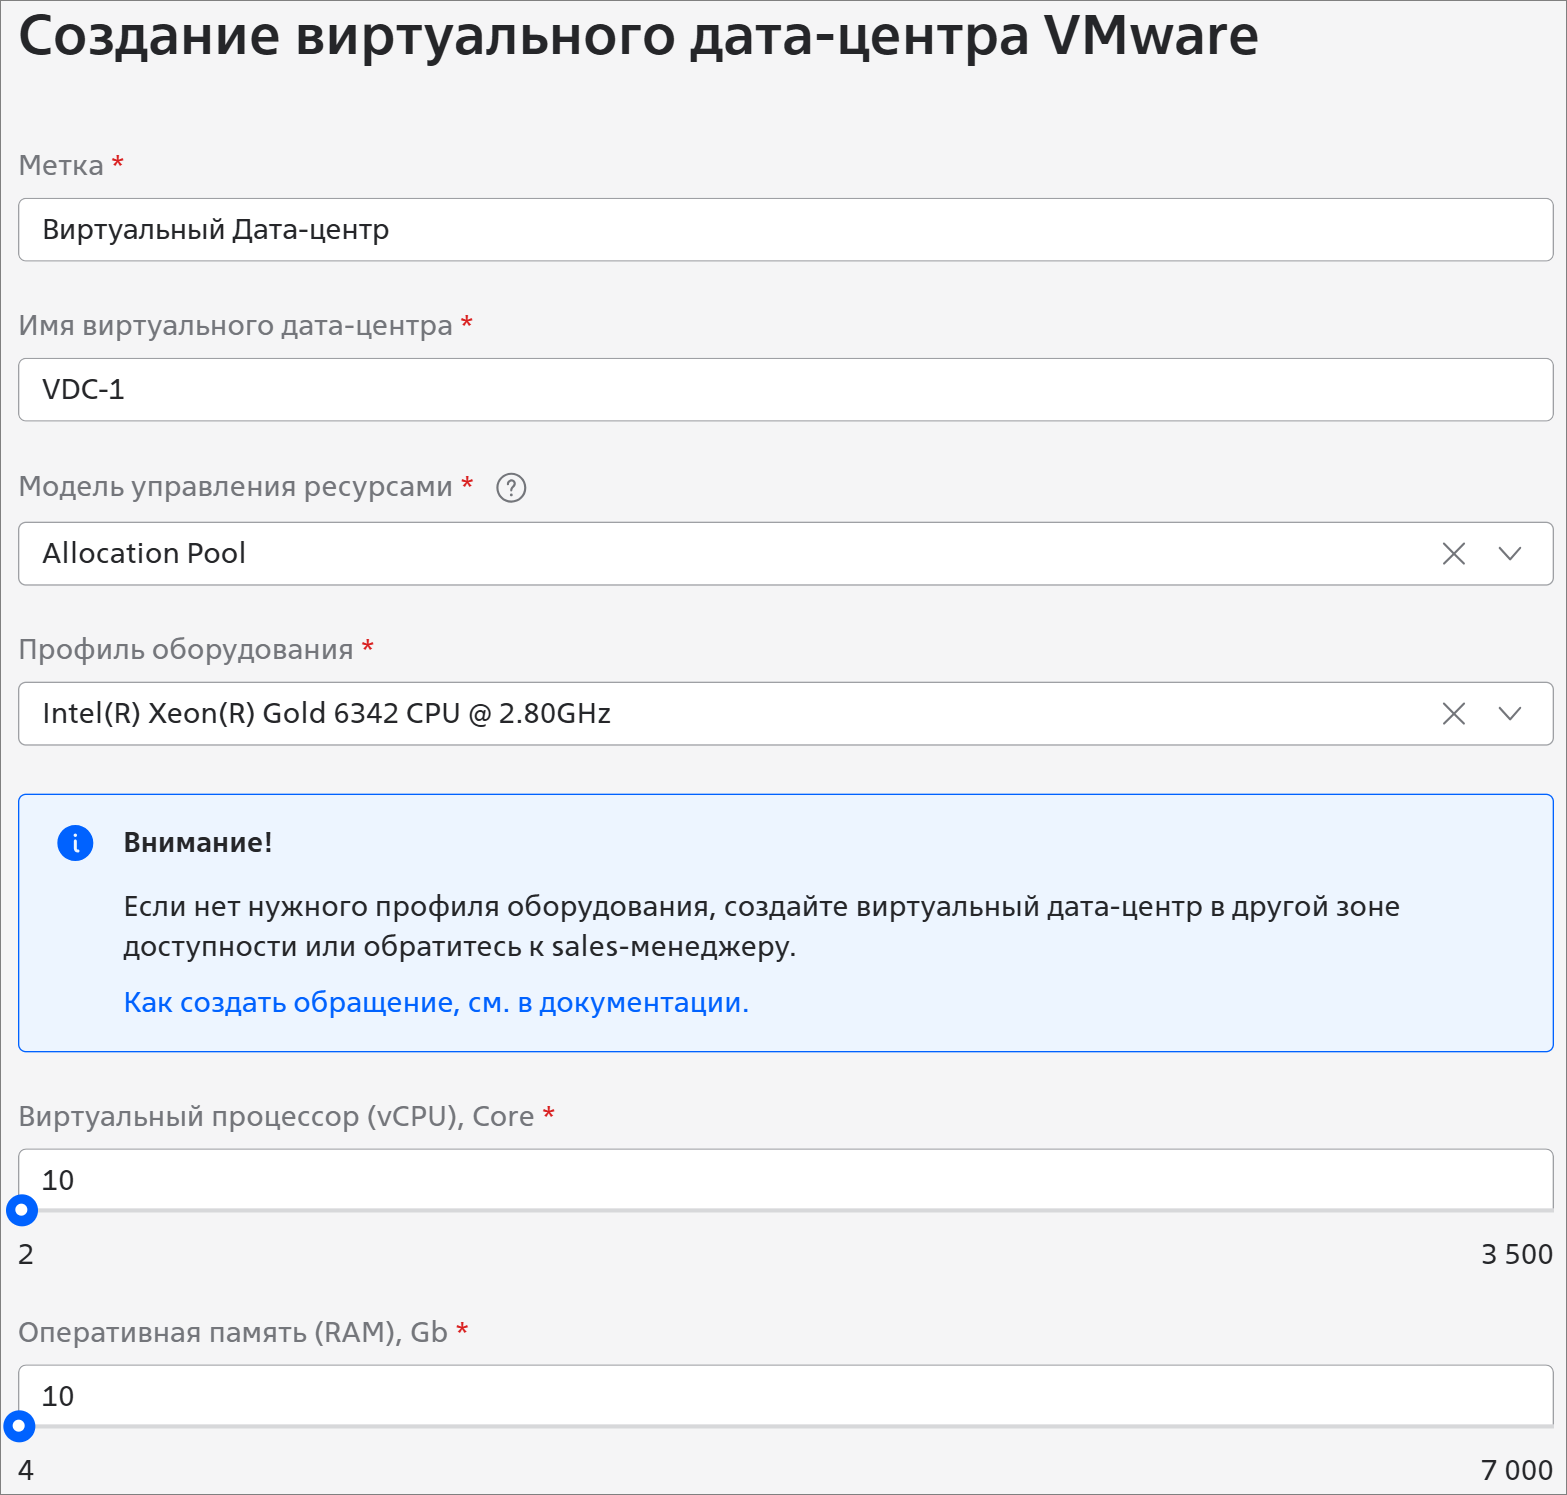Expand the Профиль оборудования dropdown chevron
Image resolution: width=1567 pixels, height=1495 pixels.
[1509, 714]
